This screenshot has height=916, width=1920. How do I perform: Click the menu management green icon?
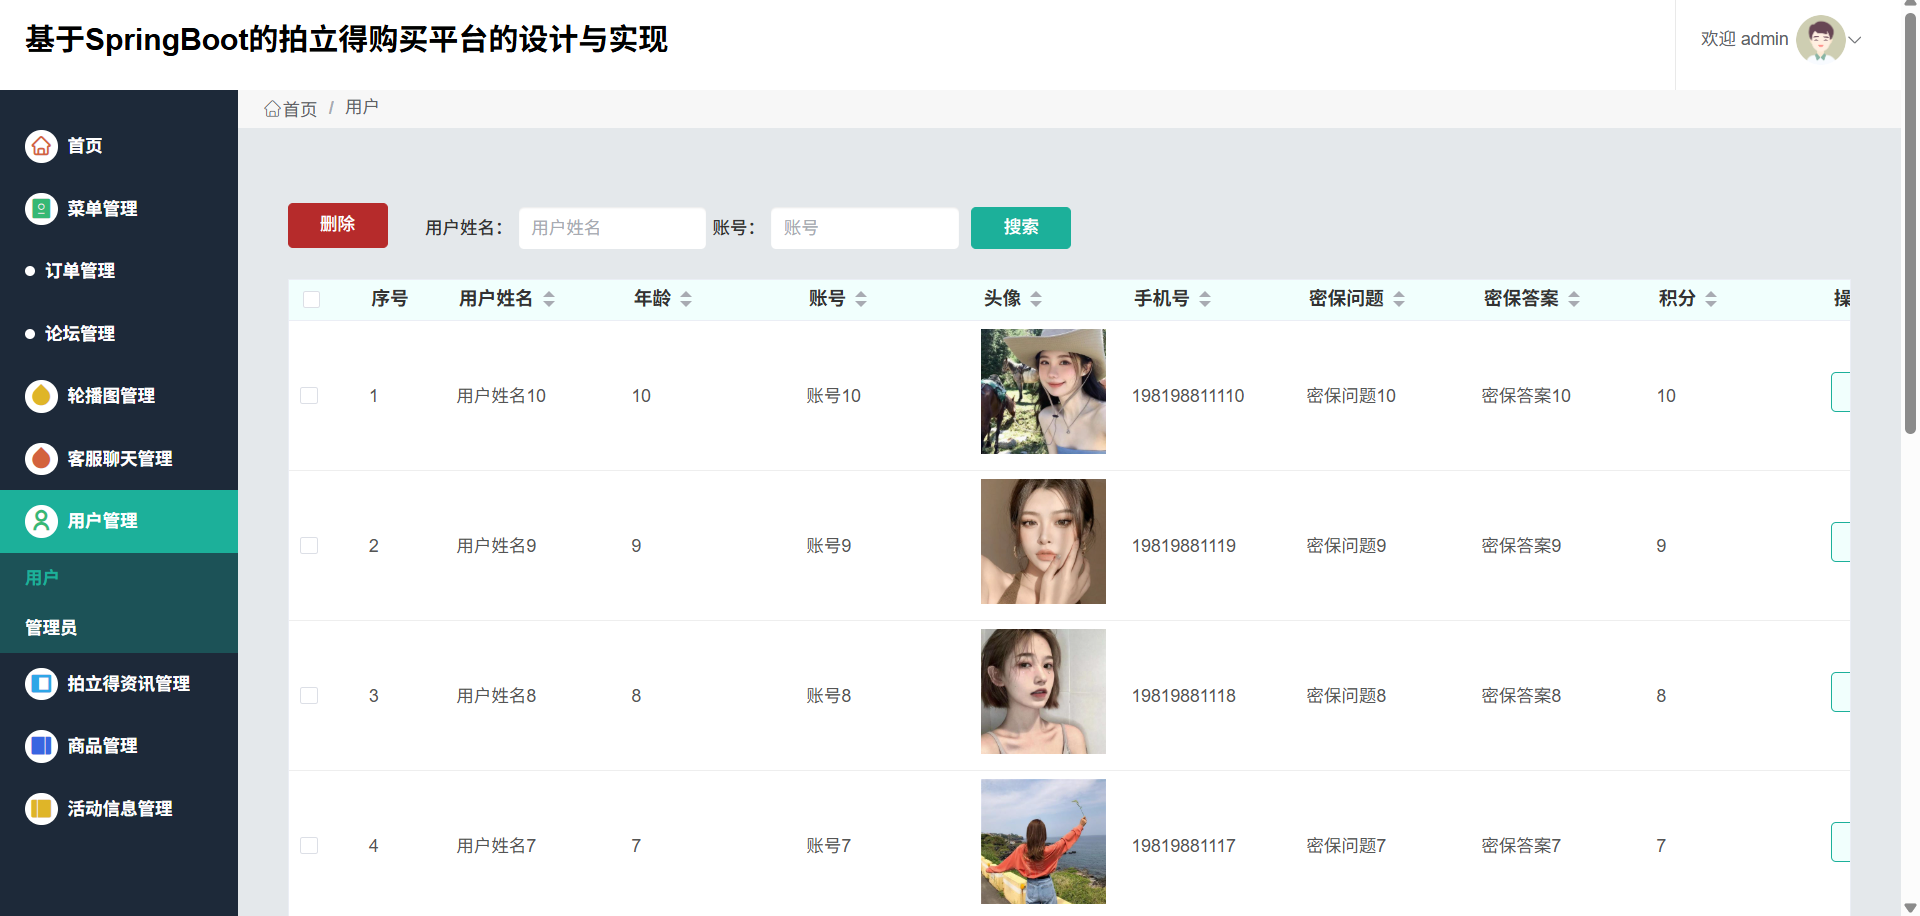pyautogui.click(x=41, y=209)
